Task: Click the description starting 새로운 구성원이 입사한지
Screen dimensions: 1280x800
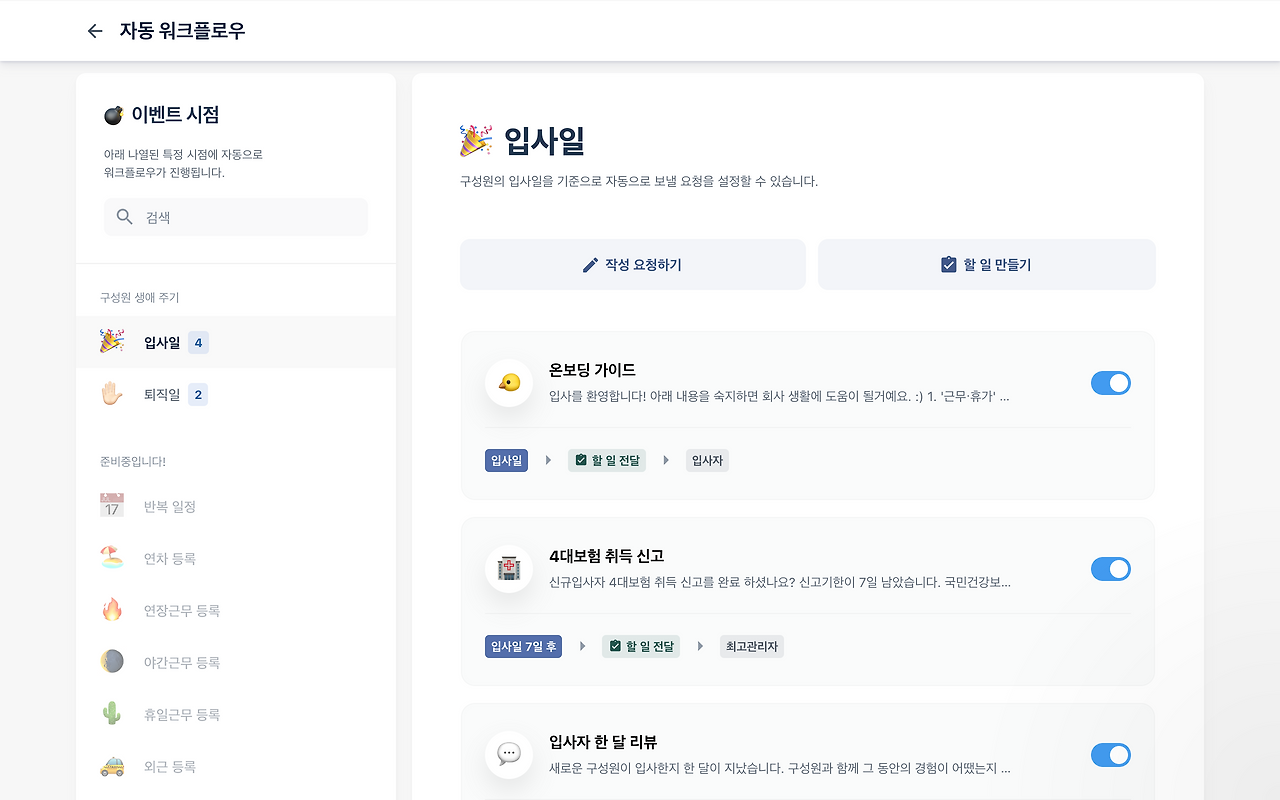Action: click(x=780, y=768)
